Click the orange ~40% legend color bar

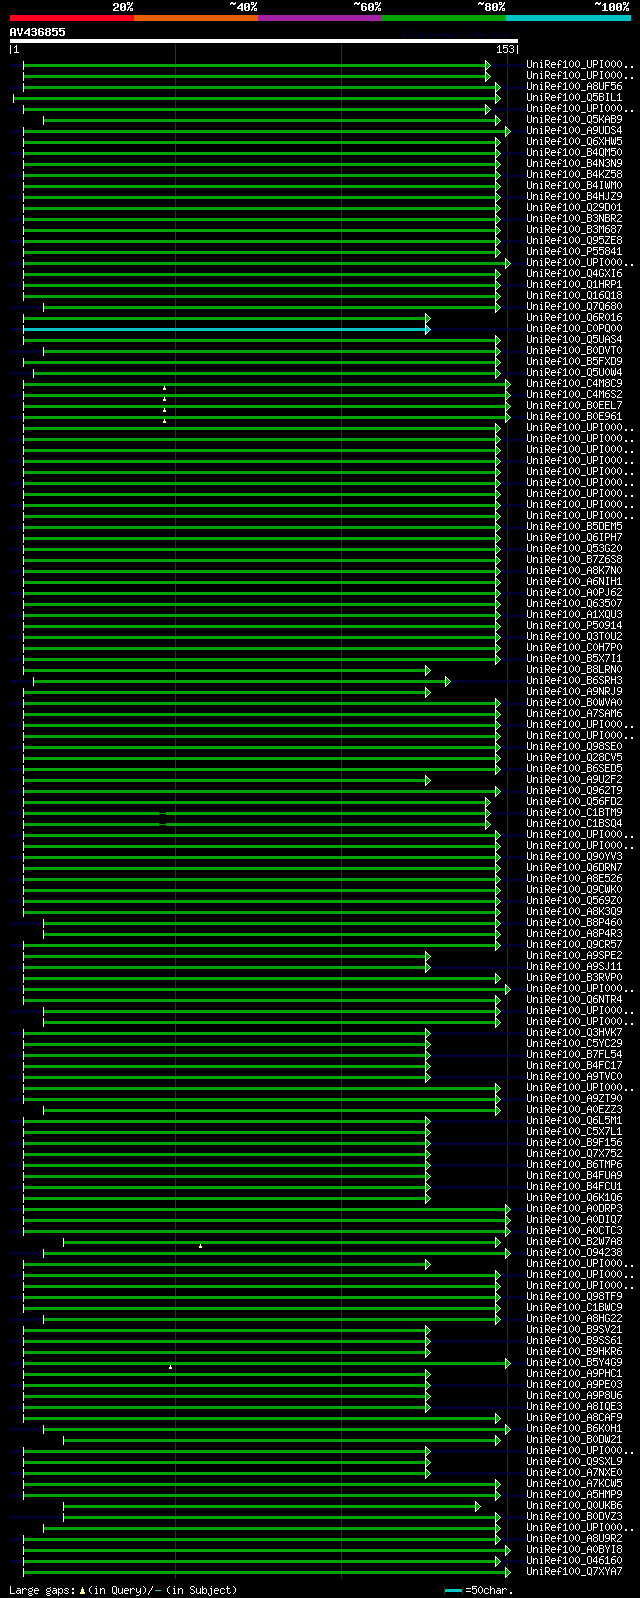(196, 18)
